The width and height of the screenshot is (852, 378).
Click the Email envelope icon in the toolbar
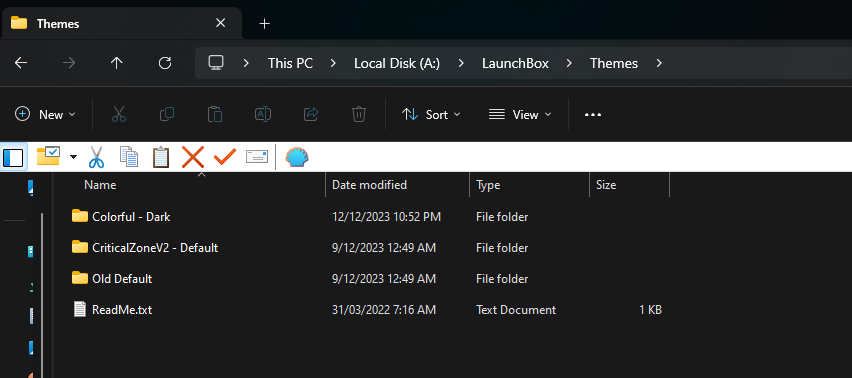click(x=257, y=157)
